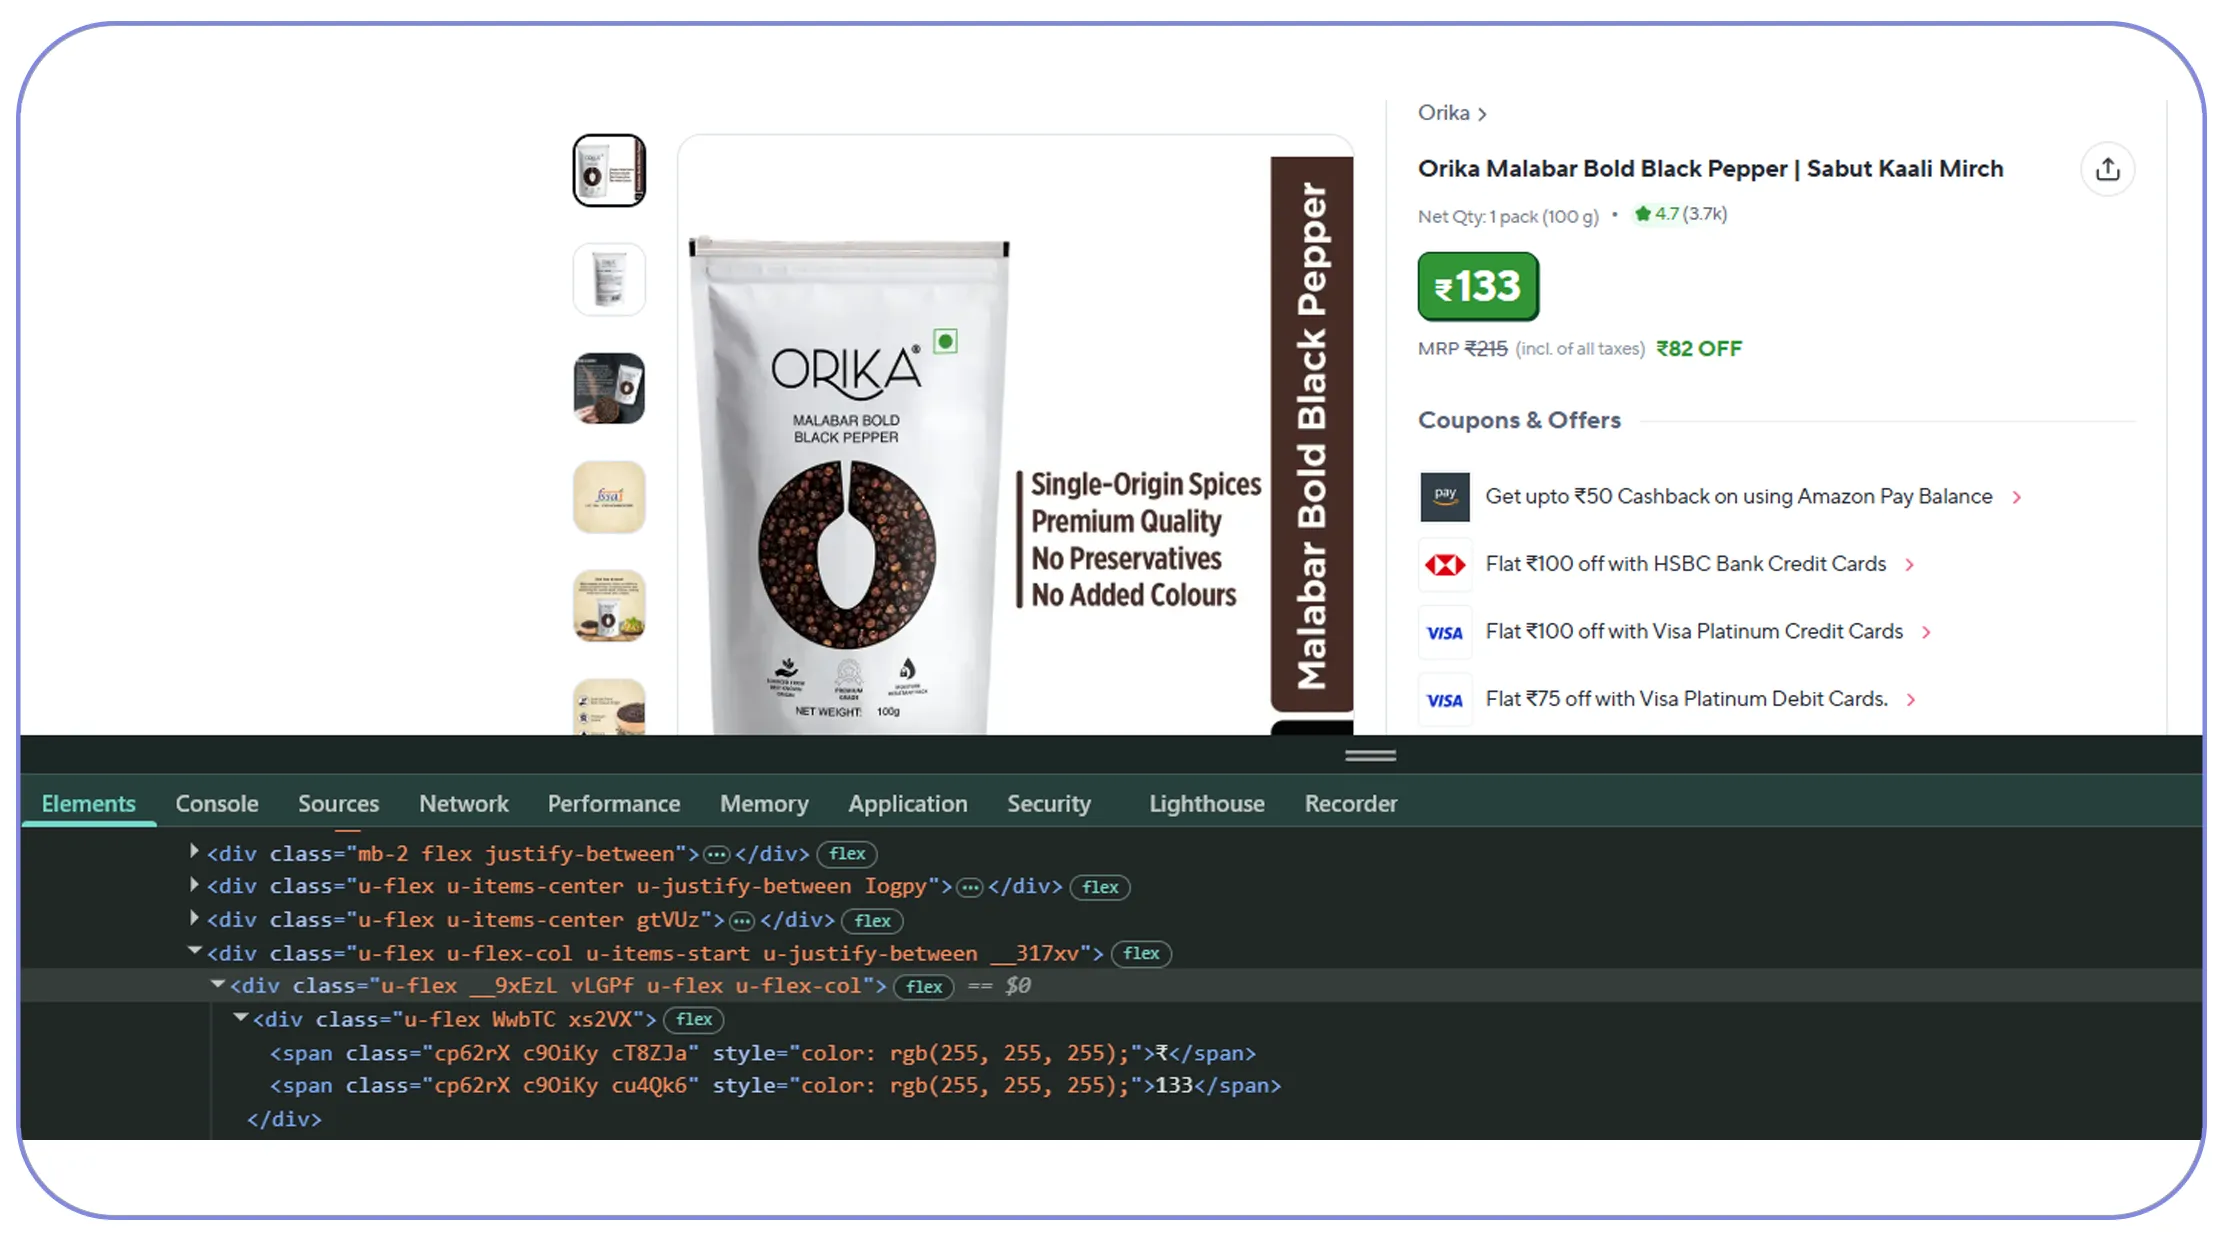
Task: Expand the mb-2 flex justify-between div
Action: [x=194, y=852]
